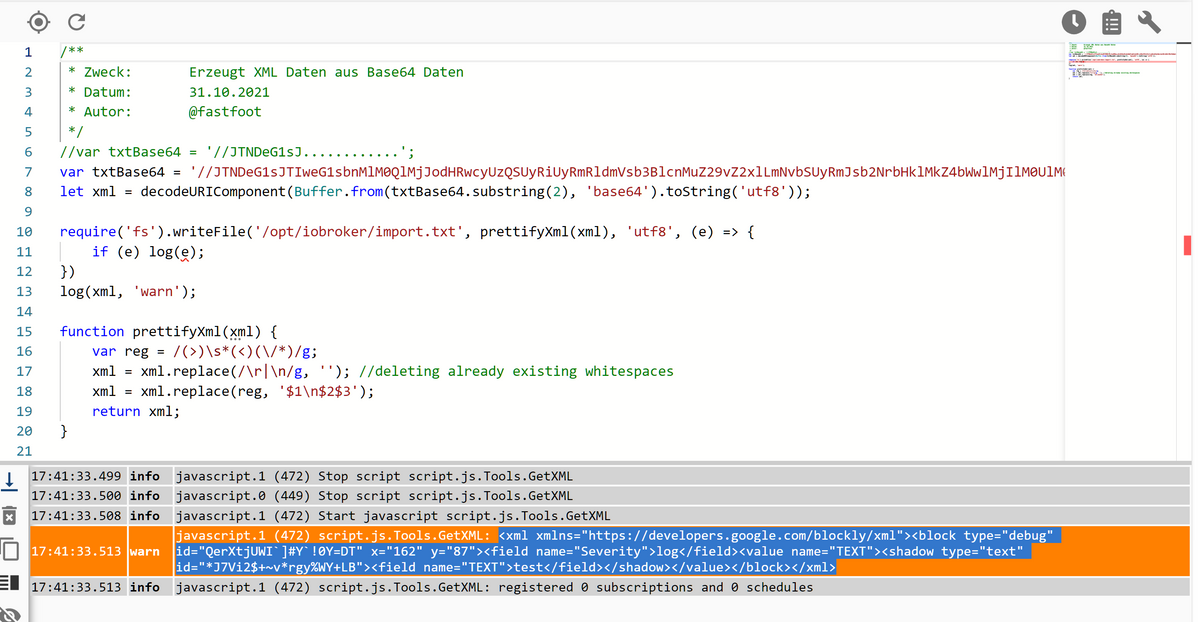
Task: Open the wrench settings tool
Action: [1148, 21]
